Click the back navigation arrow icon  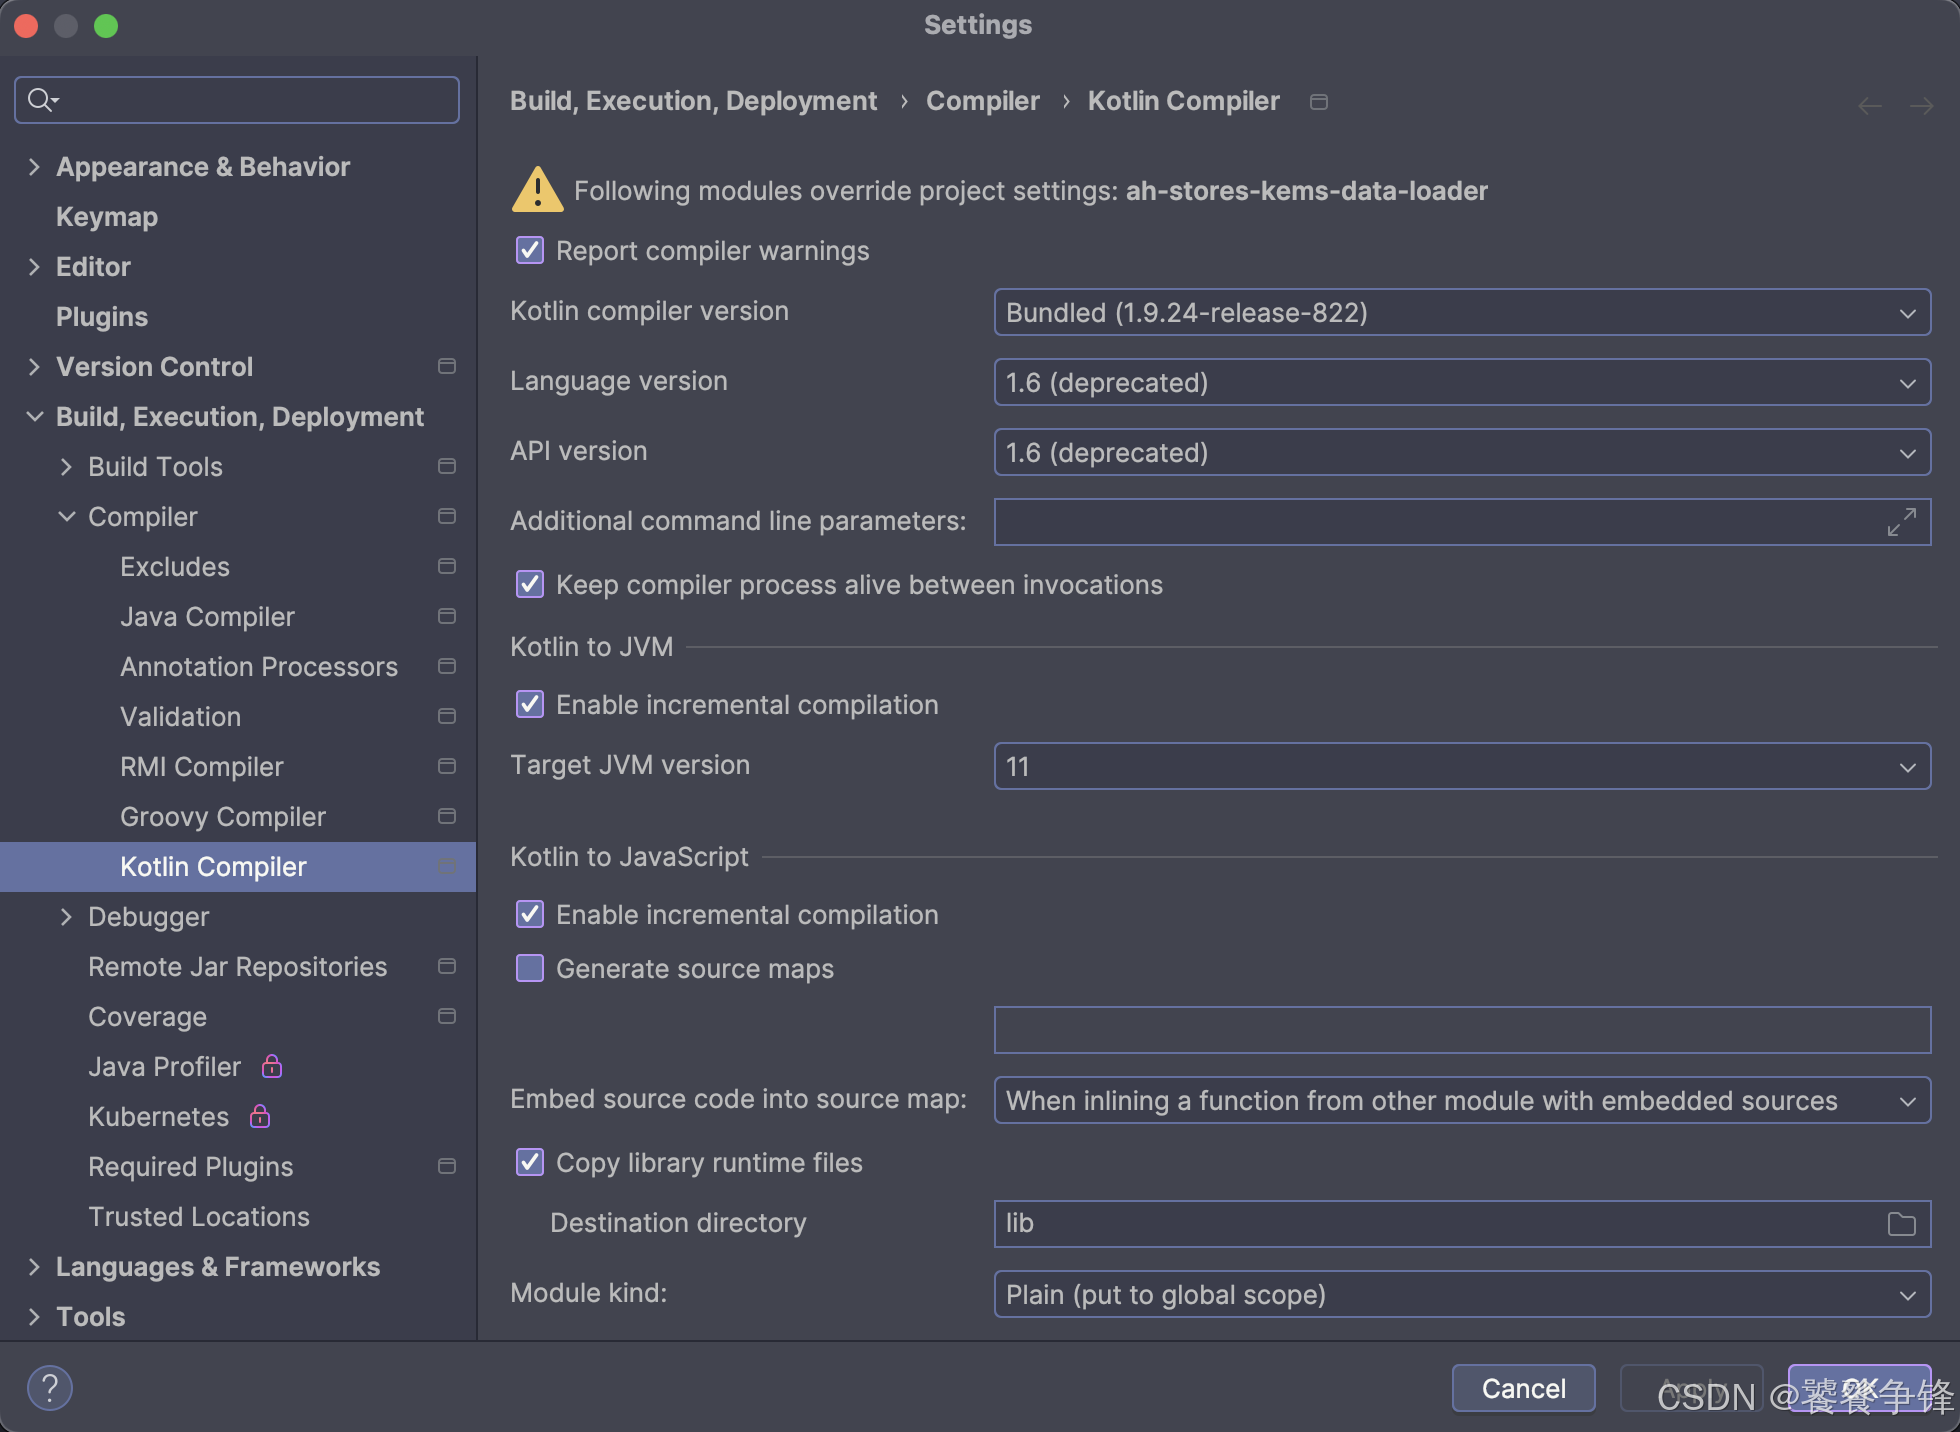point(1869,106)
